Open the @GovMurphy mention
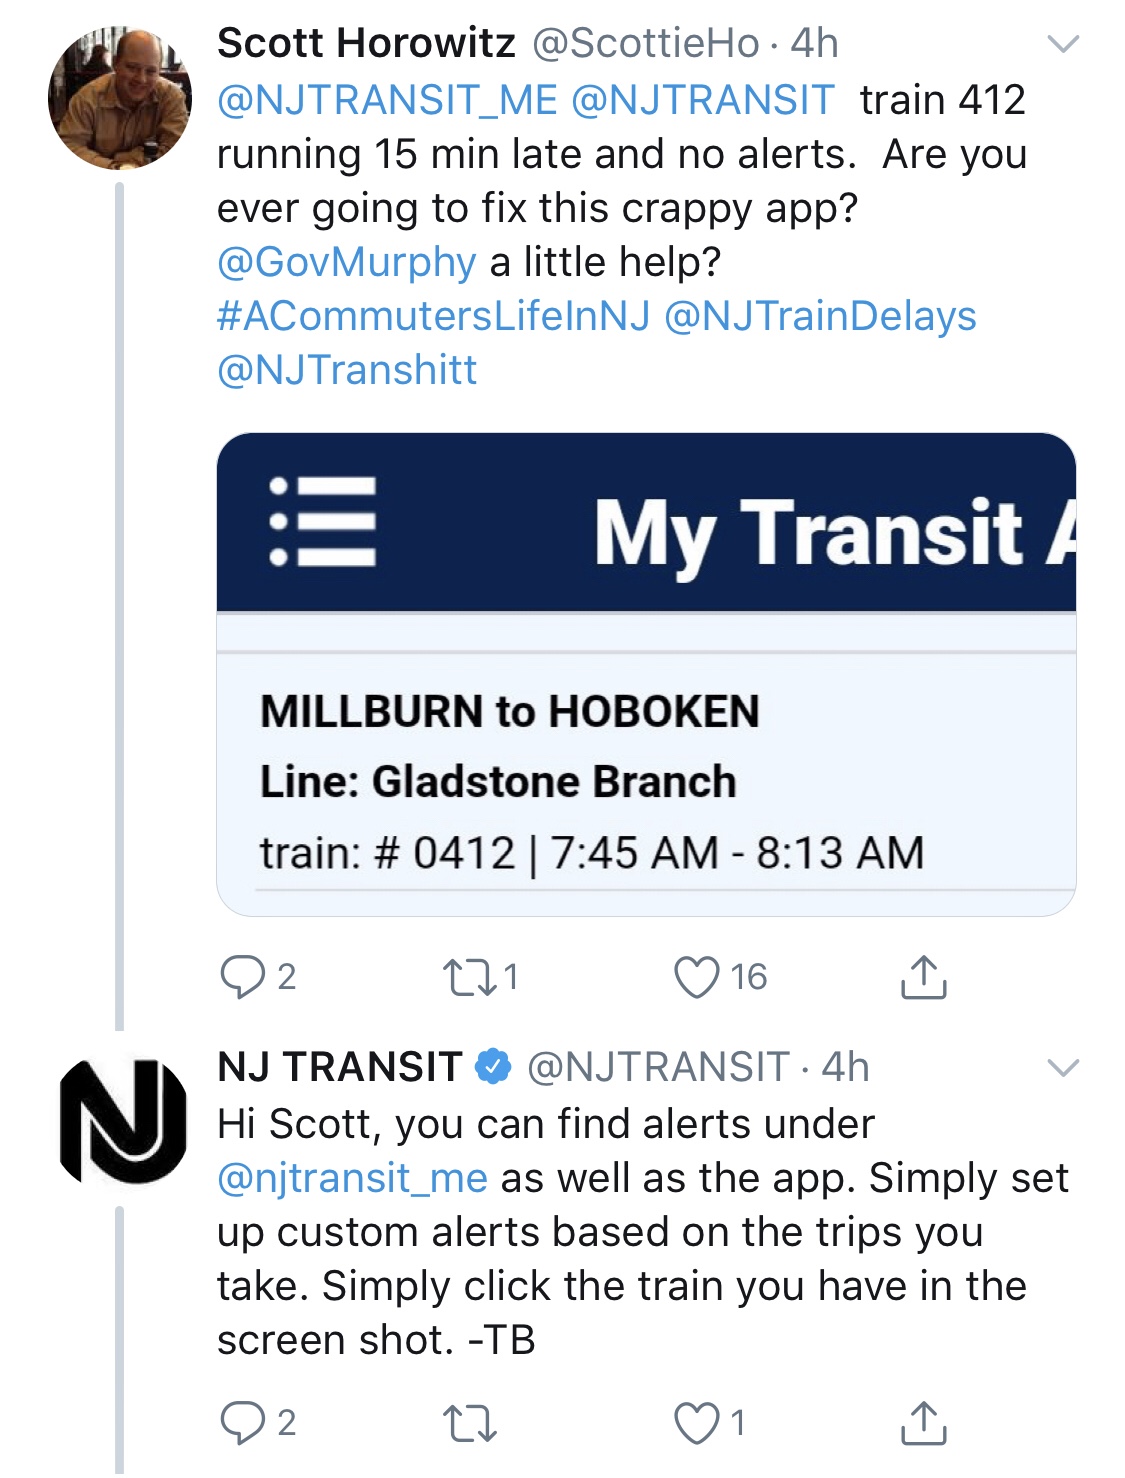1125x1478 pixels. coord(346,262)
